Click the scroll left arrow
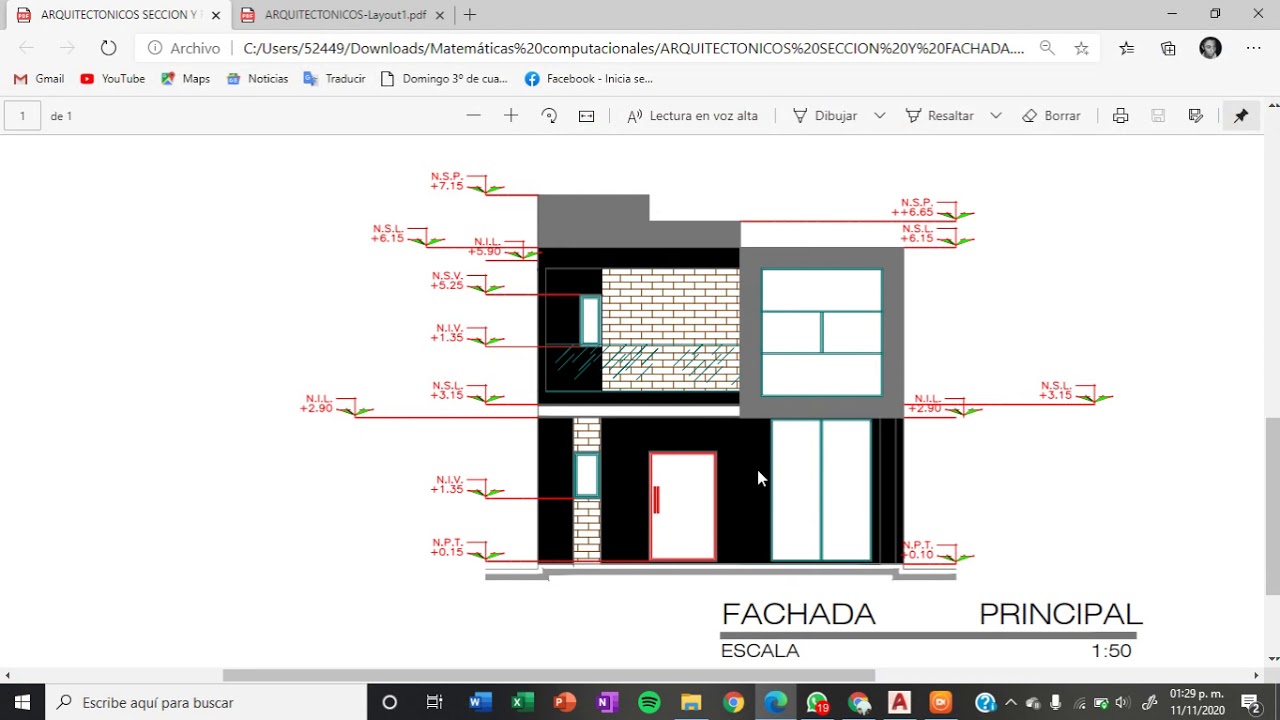 coord(8,676)
